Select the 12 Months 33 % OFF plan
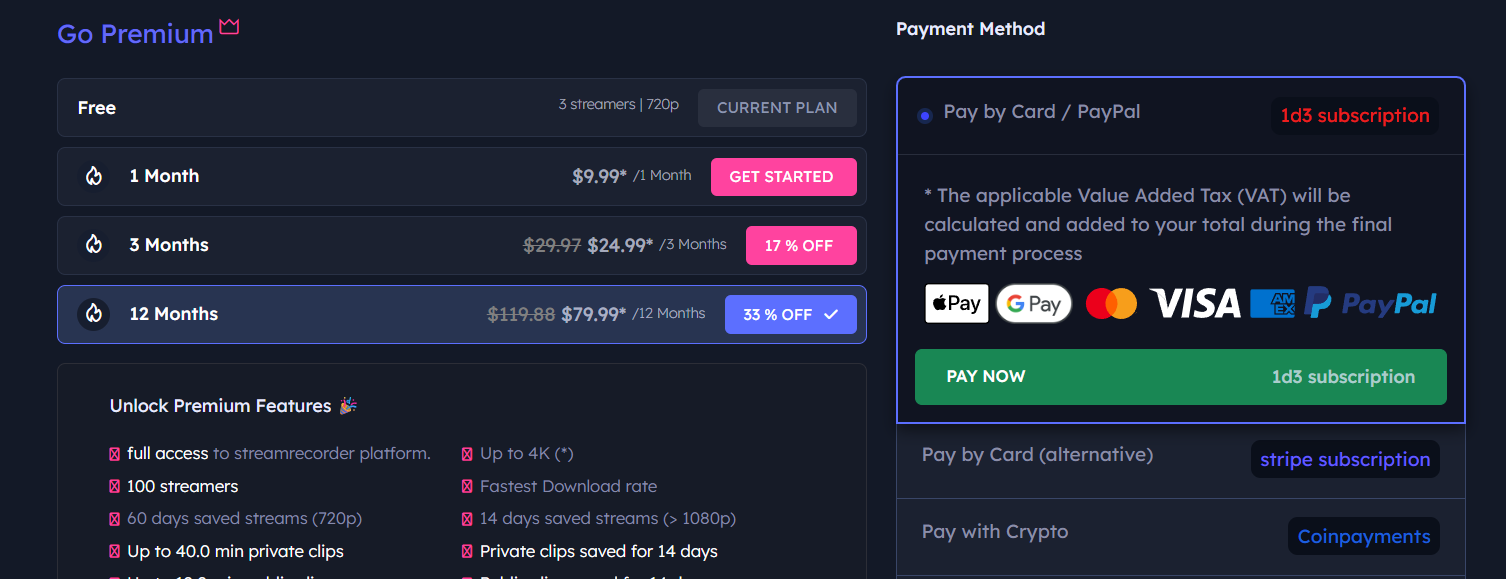The width and height of the screenshot is (1506, 579). [790, 314]
